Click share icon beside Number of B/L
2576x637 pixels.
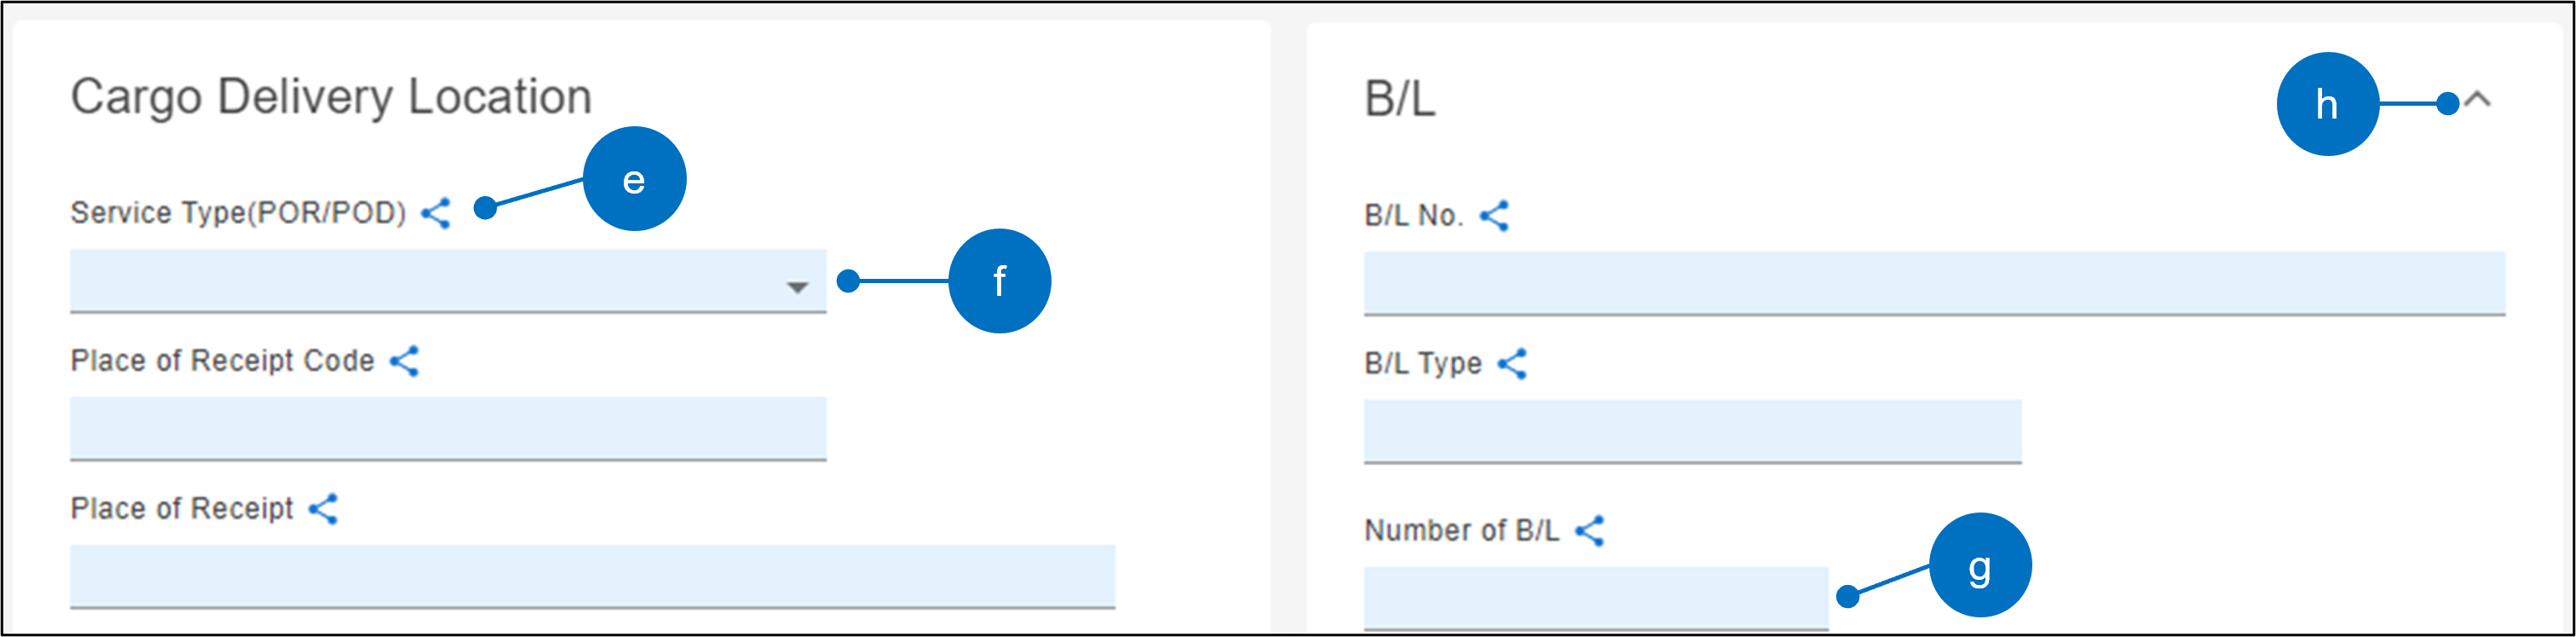point(1589,531)
